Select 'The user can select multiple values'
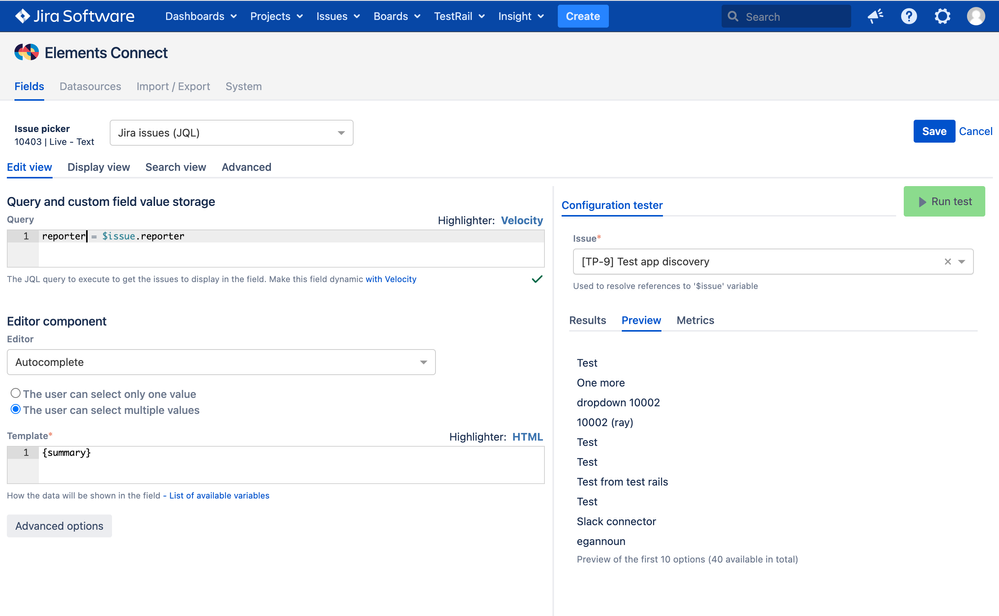999x616 pixels. (x=16, y=410)
